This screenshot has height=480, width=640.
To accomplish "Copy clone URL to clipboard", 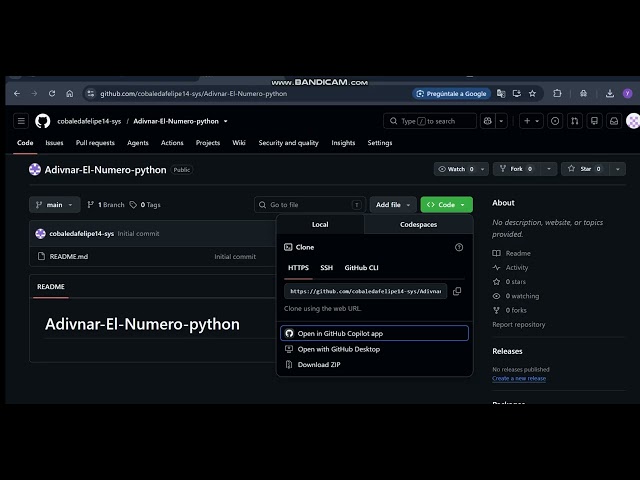I will (457, 291).
